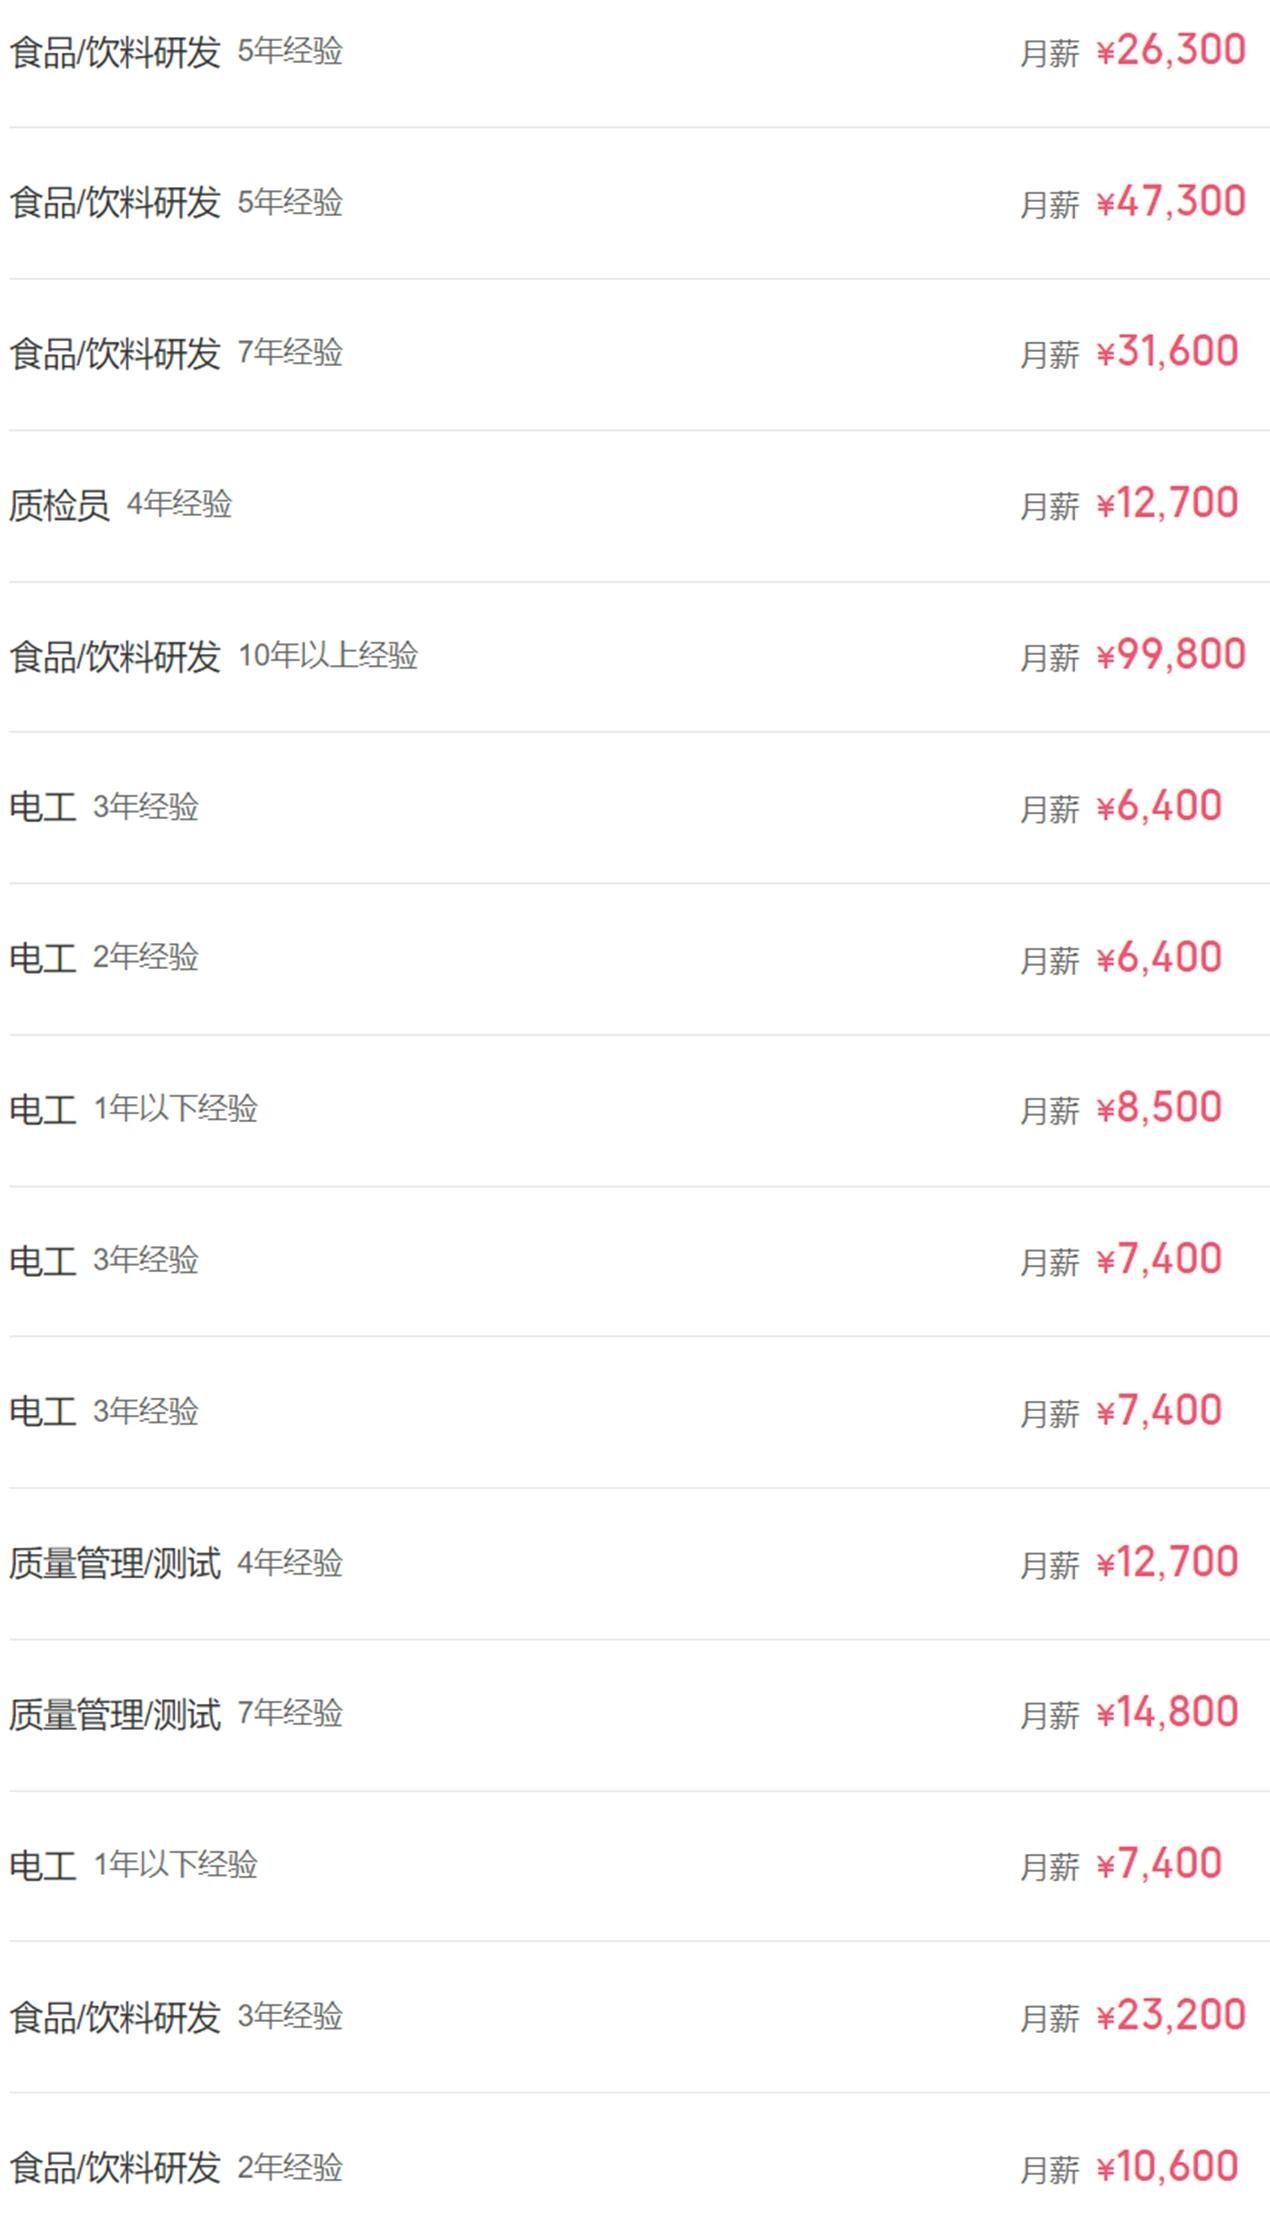Click the 10年以上经验 experience label
The image size is (1270, 2223).
tap(328, 656)
